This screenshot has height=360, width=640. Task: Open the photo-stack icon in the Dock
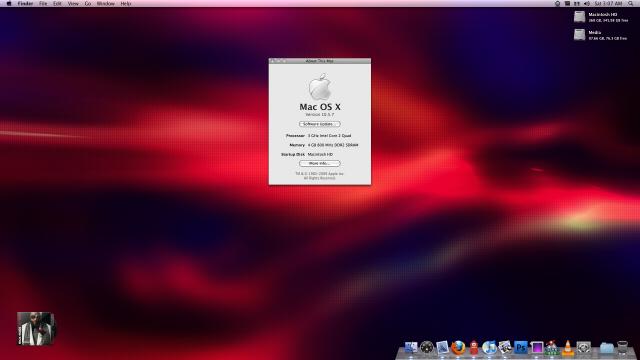(505, 348)
